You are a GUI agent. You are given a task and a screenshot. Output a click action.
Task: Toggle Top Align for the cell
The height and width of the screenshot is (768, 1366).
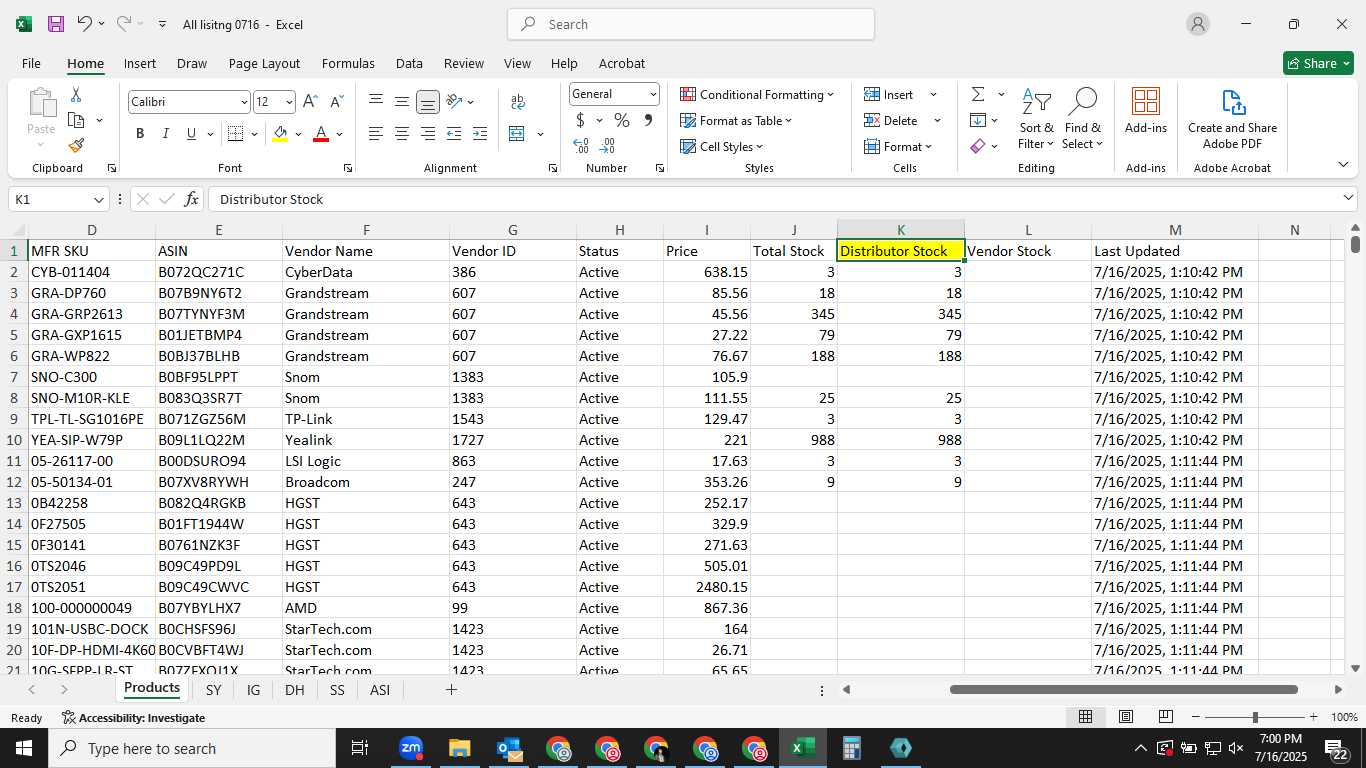pos(376,102)
